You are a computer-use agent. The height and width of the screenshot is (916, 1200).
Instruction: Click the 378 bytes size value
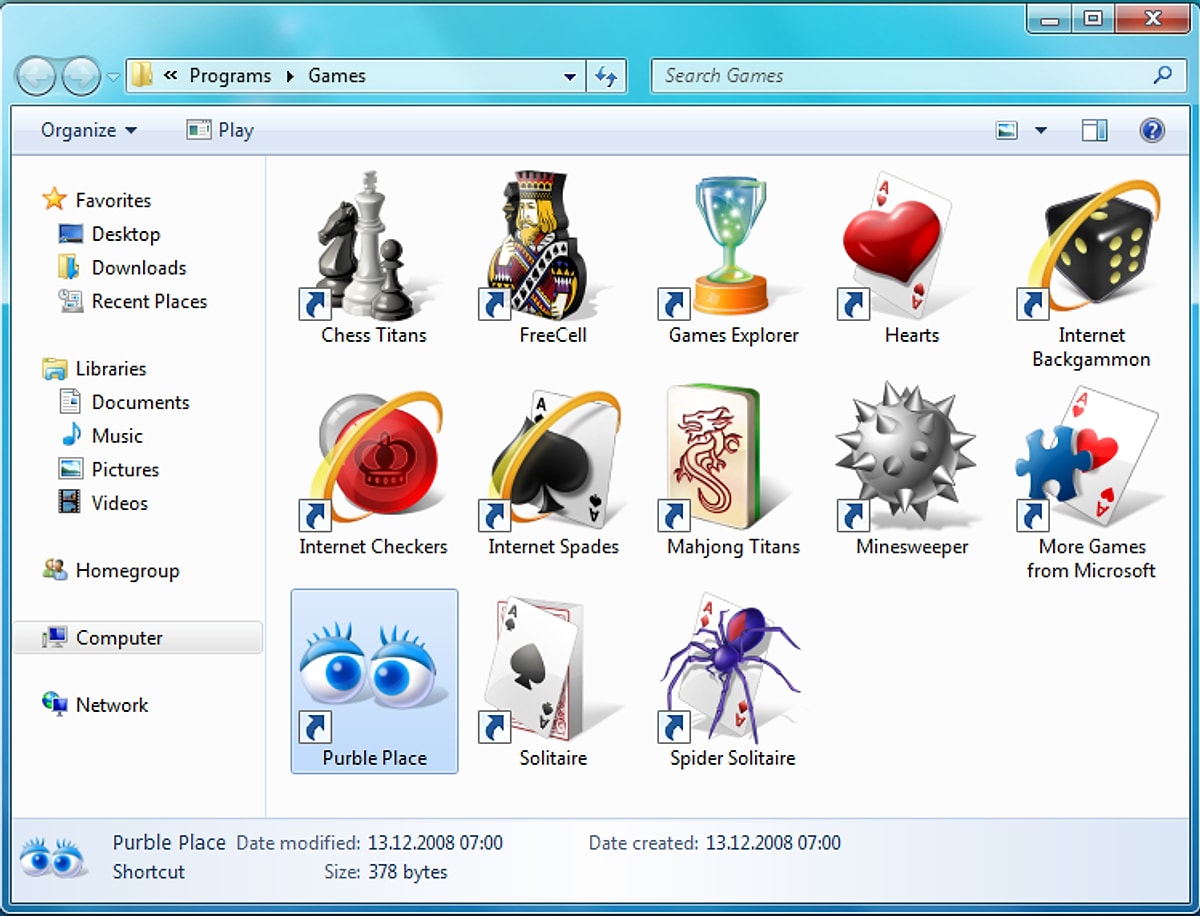pos(408,872)
